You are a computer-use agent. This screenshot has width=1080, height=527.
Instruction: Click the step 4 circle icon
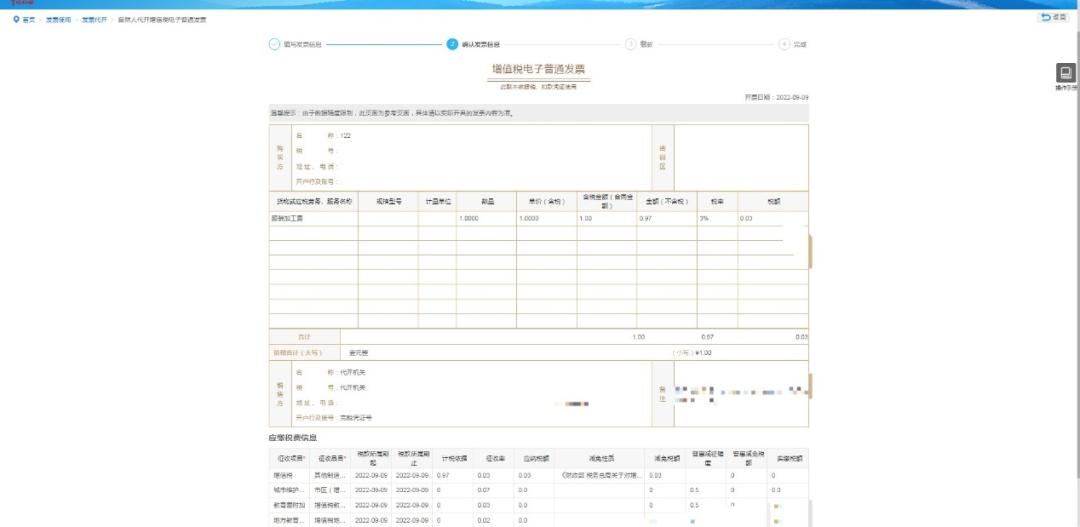pos(784,44)
